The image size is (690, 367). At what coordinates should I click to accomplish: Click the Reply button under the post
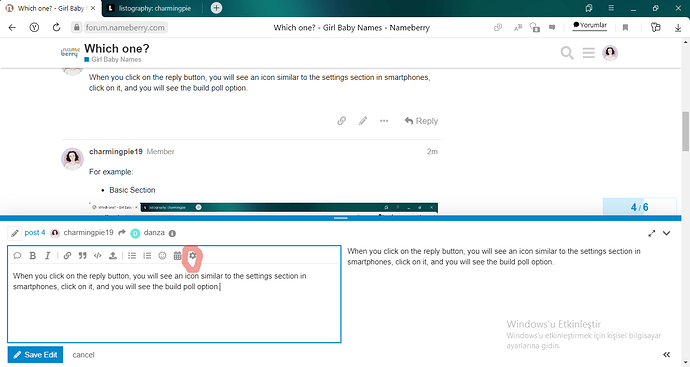pyautogui.click(x=421, y=121)
